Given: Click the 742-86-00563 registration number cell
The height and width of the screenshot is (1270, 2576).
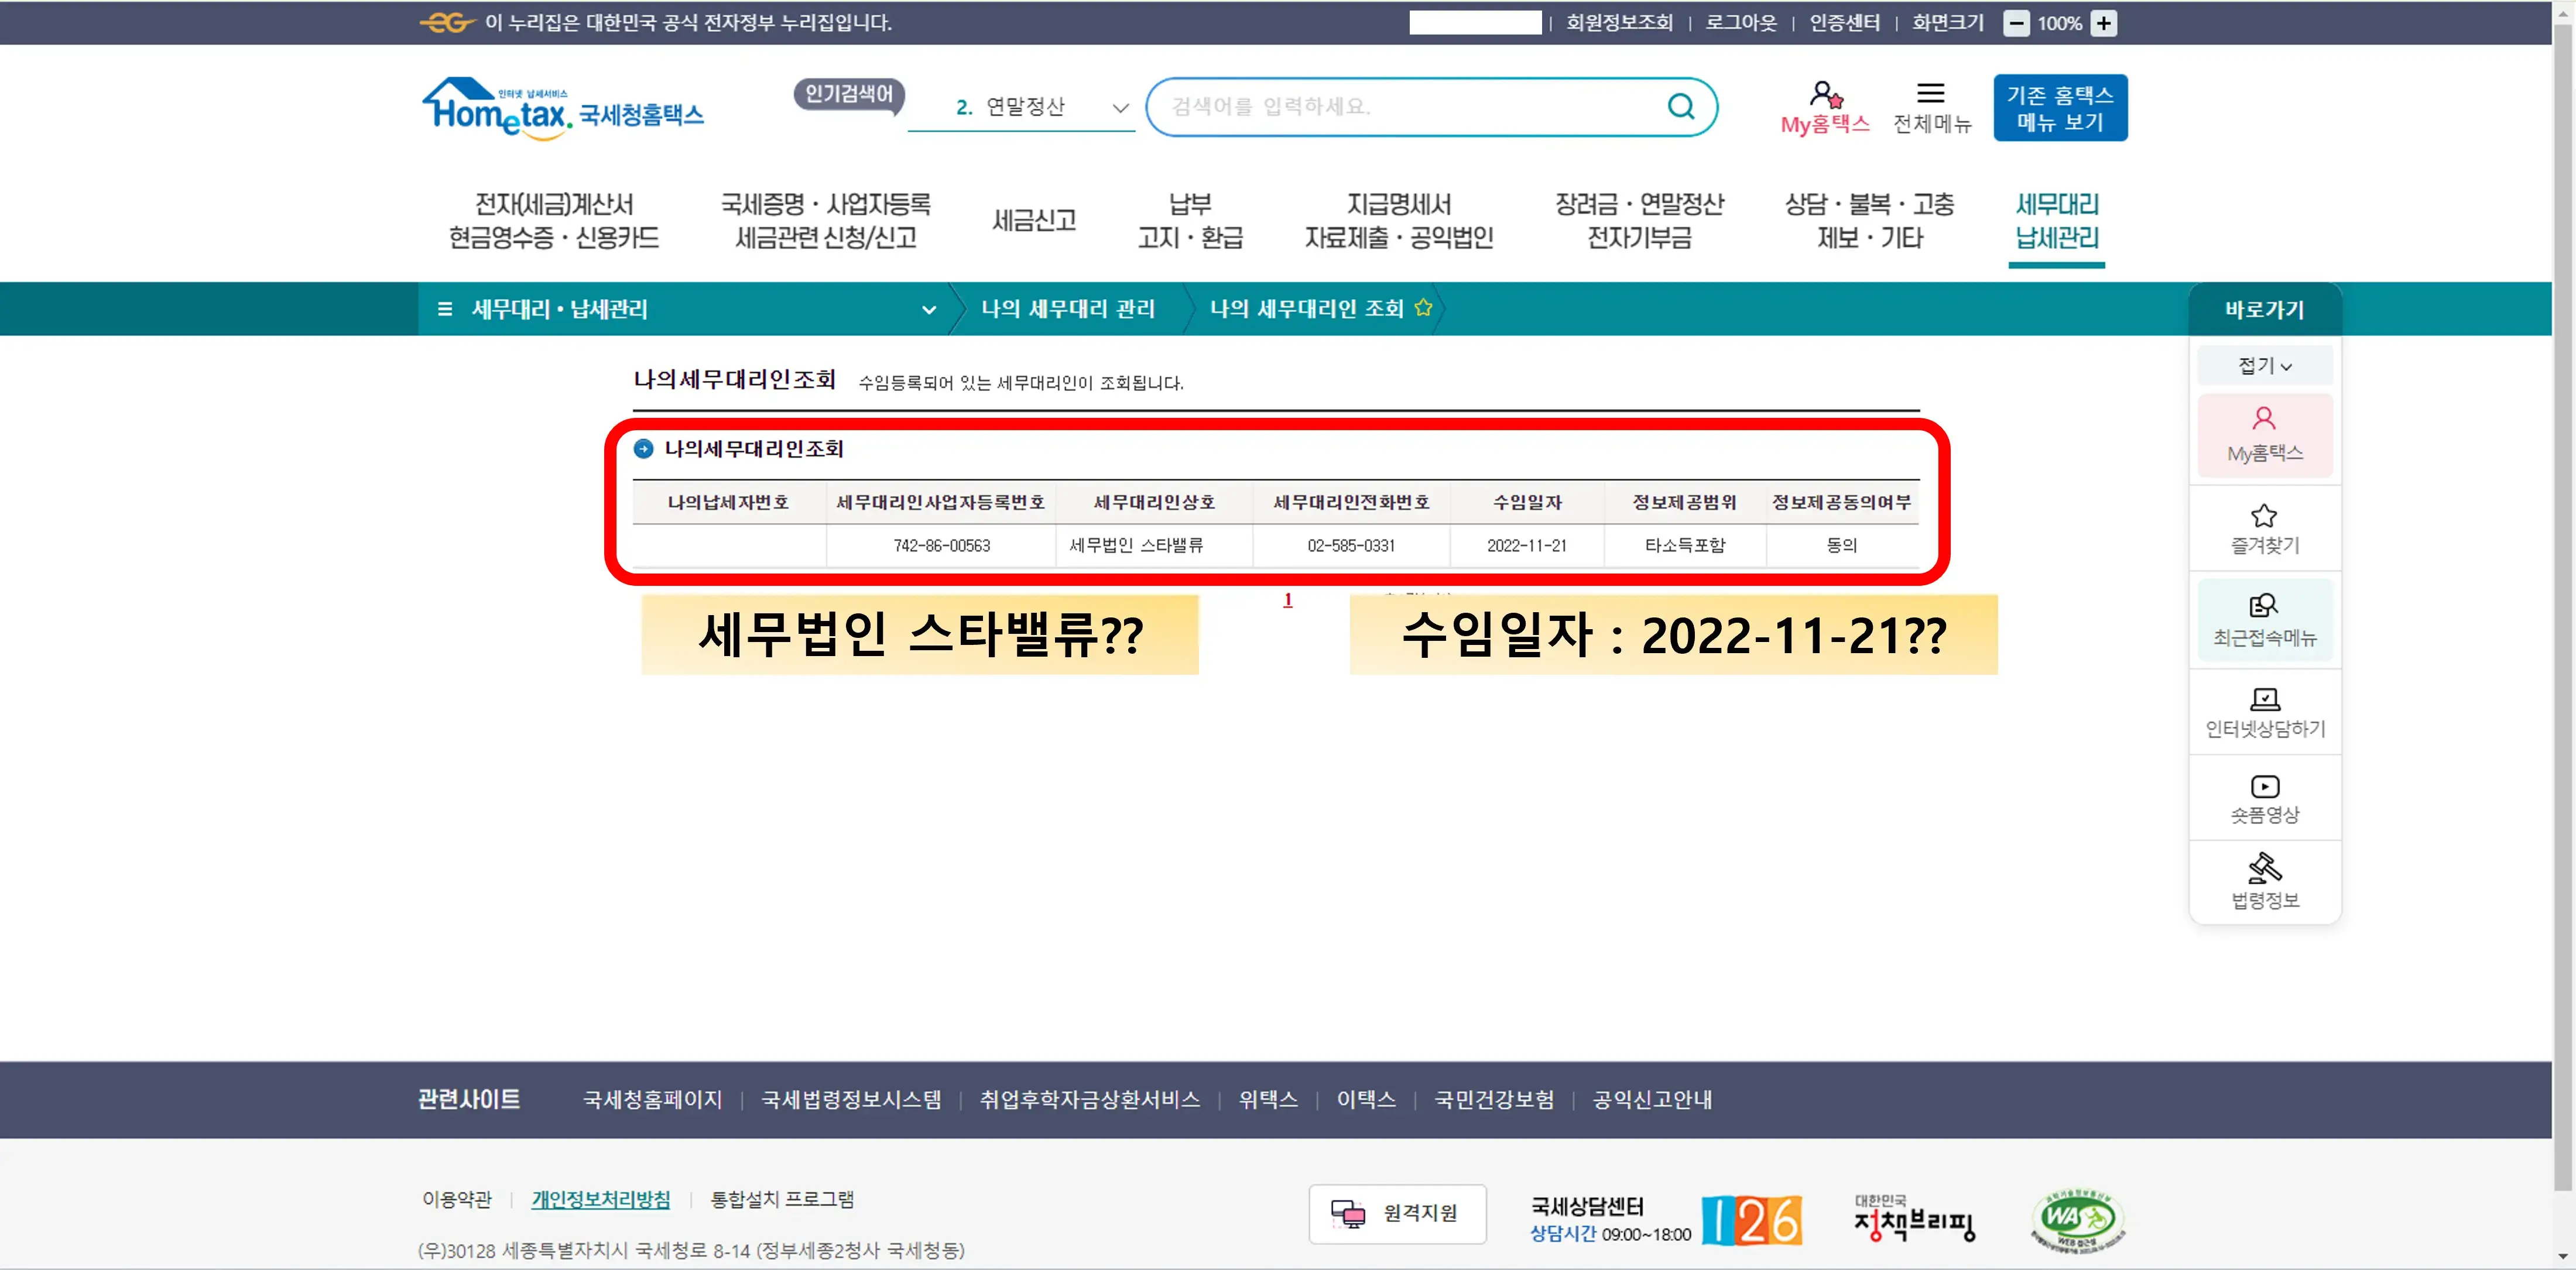Looking at the screenshot, I should tap(941, 545).
